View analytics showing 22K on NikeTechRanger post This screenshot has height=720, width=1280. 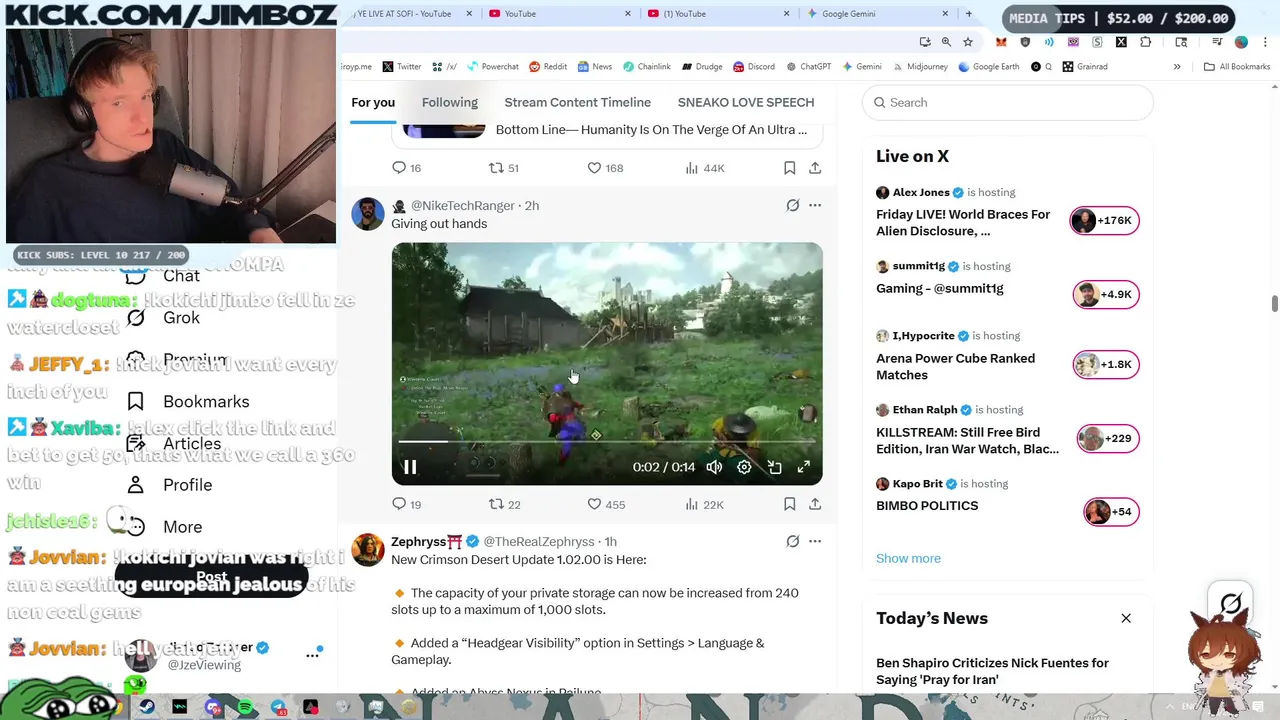pyautogui.click(x=704, y=504)
